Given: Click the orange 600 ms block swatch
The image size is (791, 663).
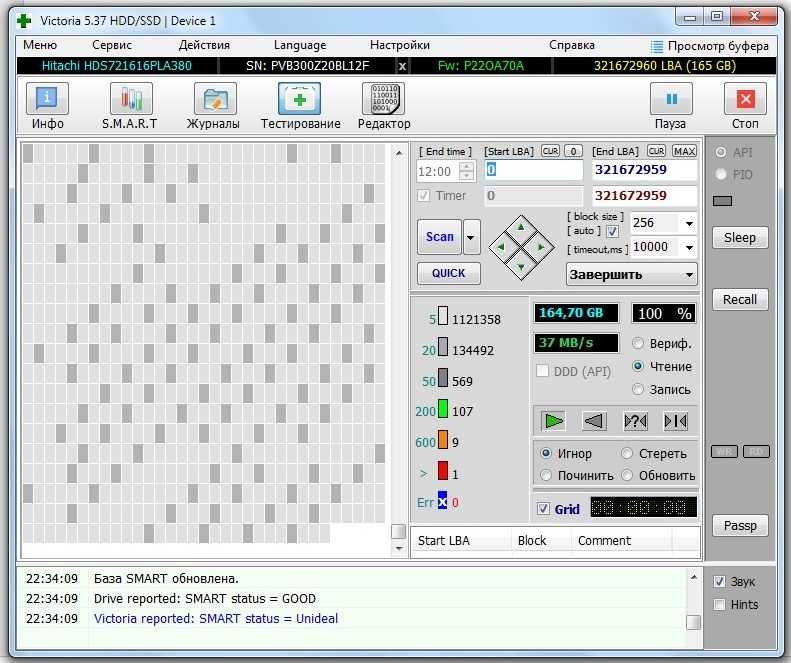Looking at the screenshot, I should click(442, 439).
